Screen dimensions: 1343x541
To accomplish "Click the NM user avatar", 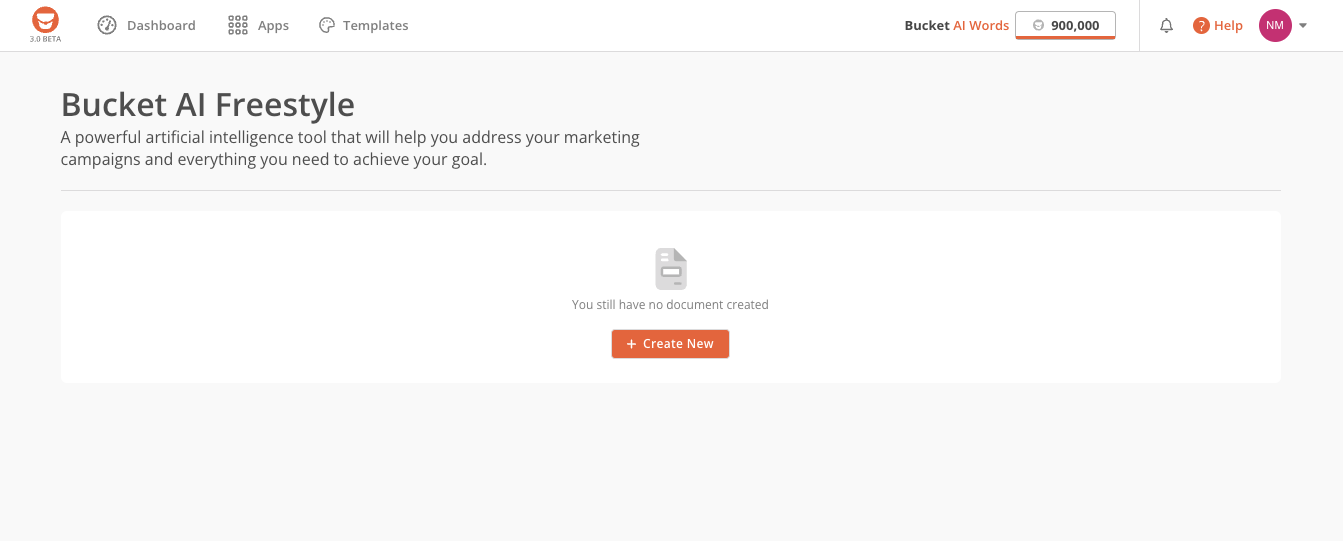I will (x=1275, y=25).
